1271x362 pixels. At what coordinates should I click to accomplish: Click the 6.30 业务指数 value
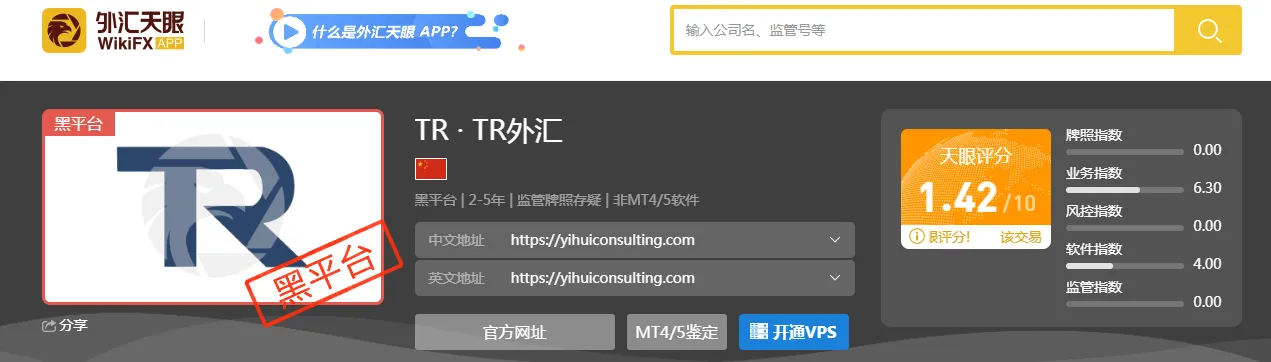1208,188
